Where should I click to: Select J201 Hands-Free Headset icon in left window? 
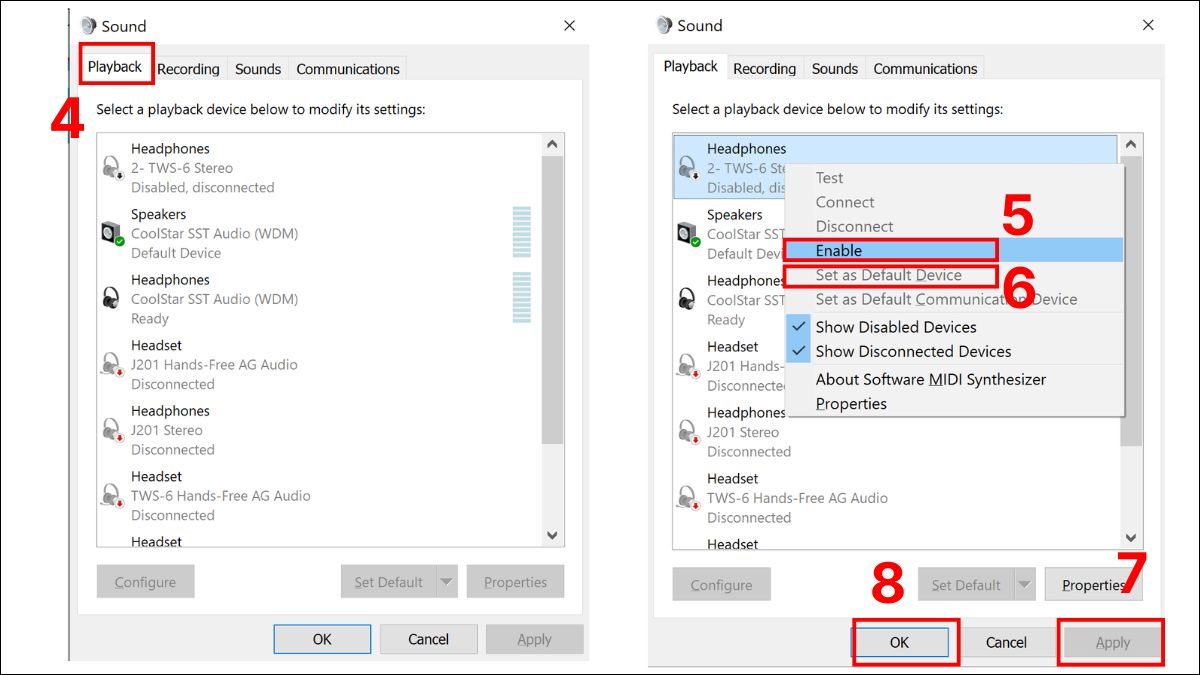(x=111, y=364)
